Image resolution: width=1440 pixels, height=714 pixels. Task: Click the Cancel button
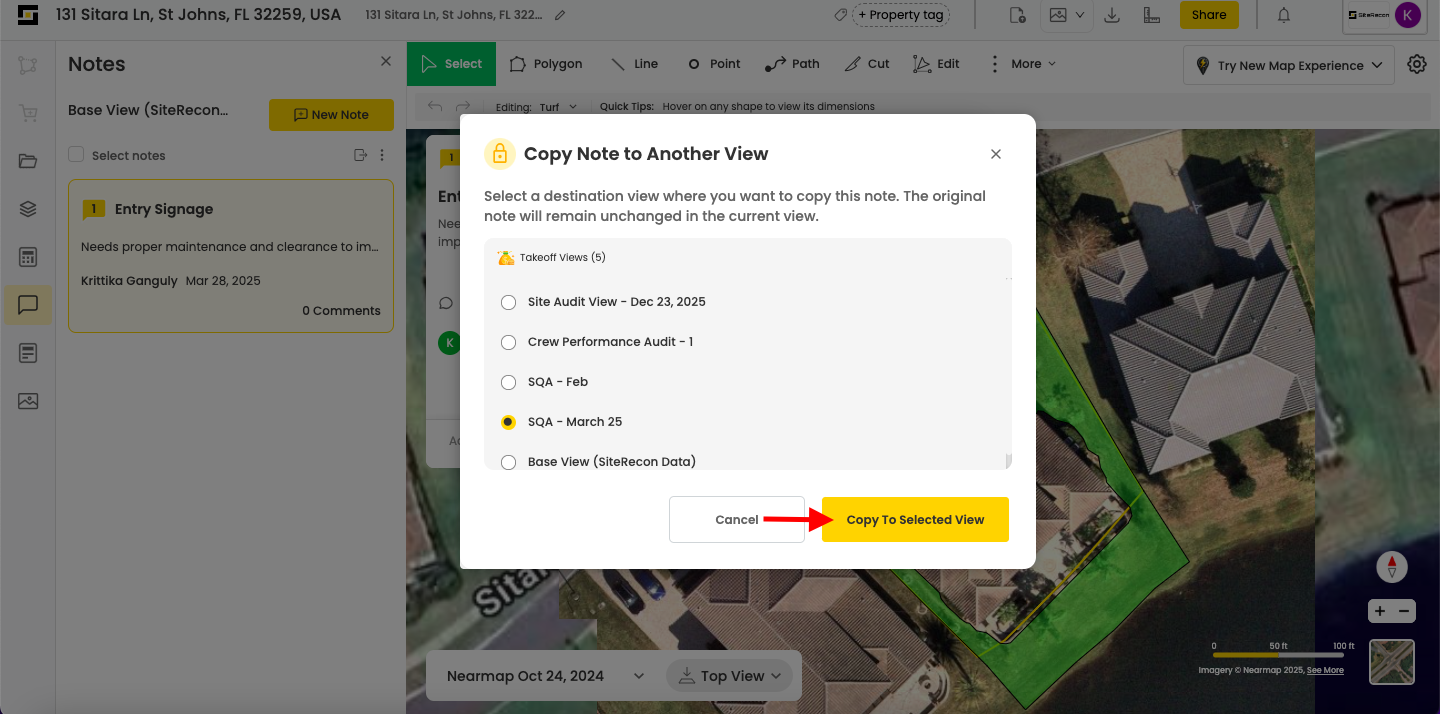(x=737, y=520)
